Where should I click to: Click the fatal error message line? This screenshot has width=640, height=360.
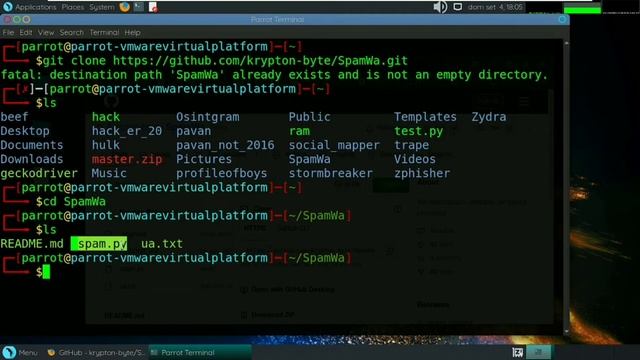pos(274,75)
